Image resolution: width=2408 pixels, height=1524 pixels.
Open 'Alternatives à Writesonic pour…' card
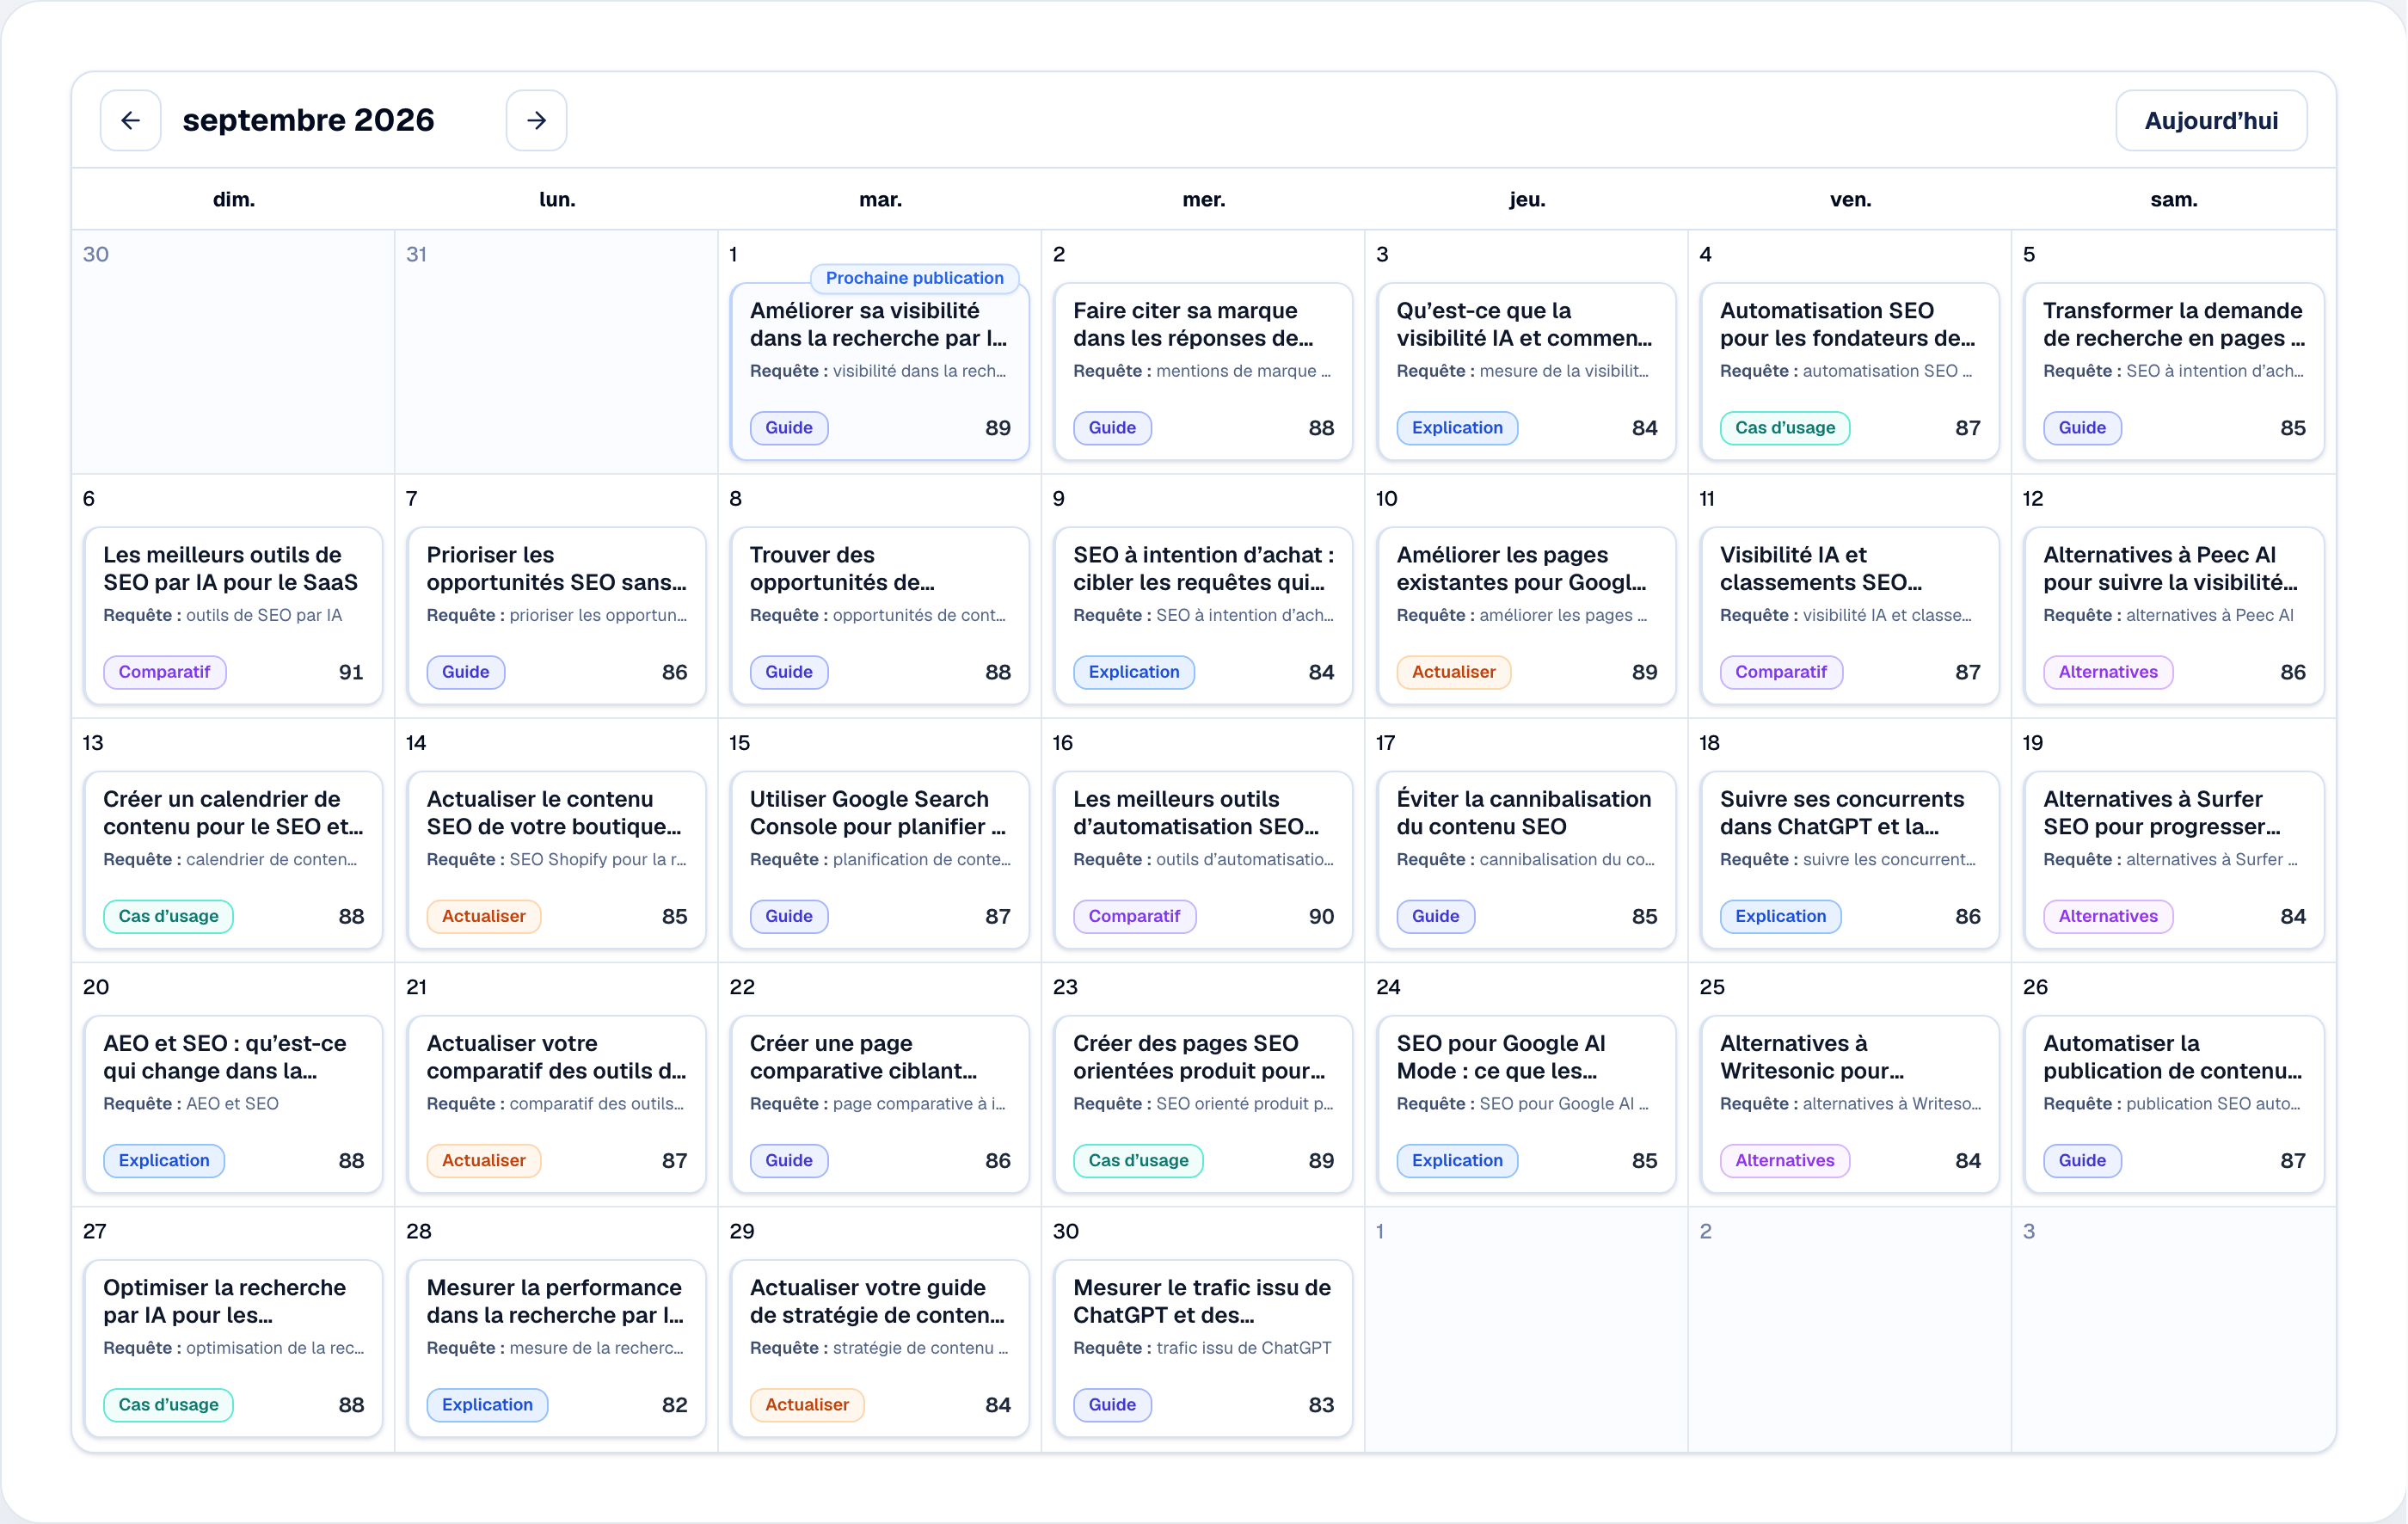click(x=1850, y=1104)
